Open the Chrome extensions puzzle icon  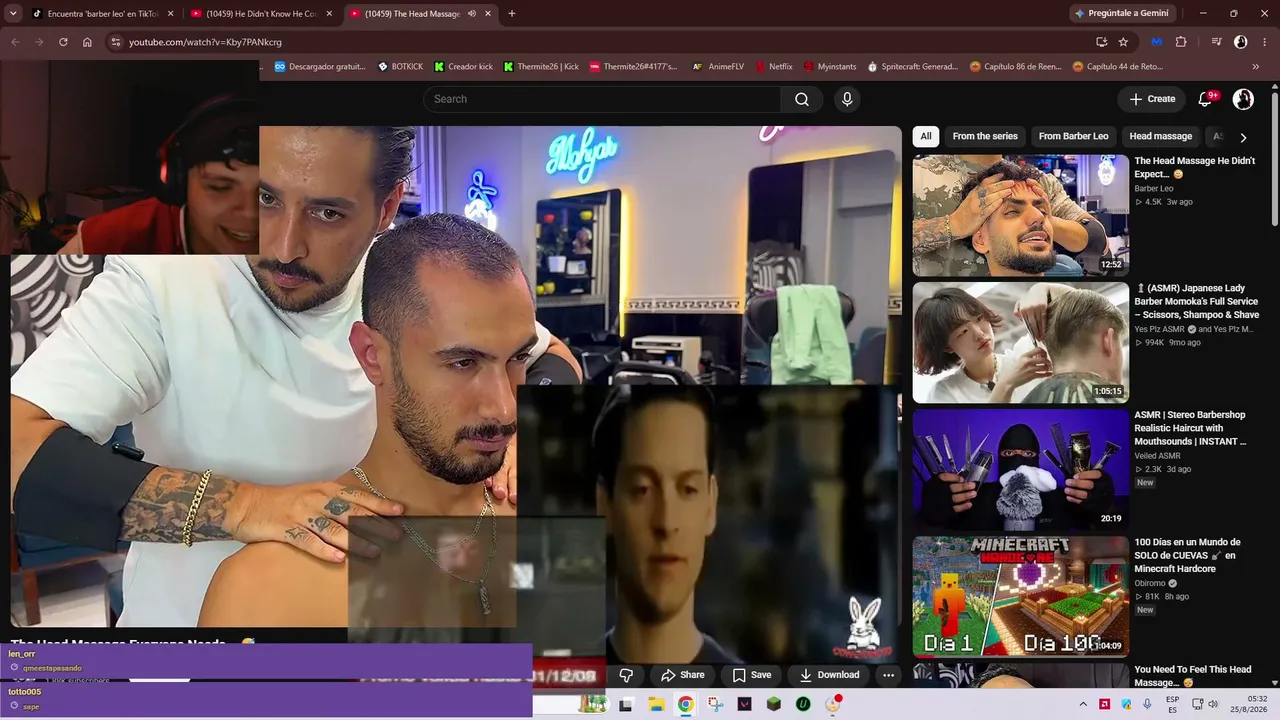1181,42
